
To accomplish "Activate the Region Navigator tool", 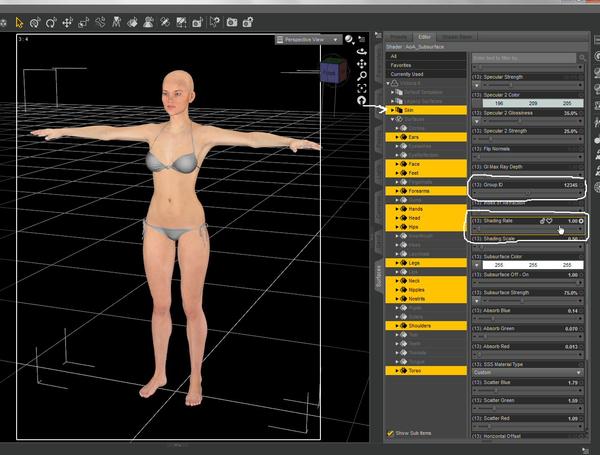I will coord(148,23).
